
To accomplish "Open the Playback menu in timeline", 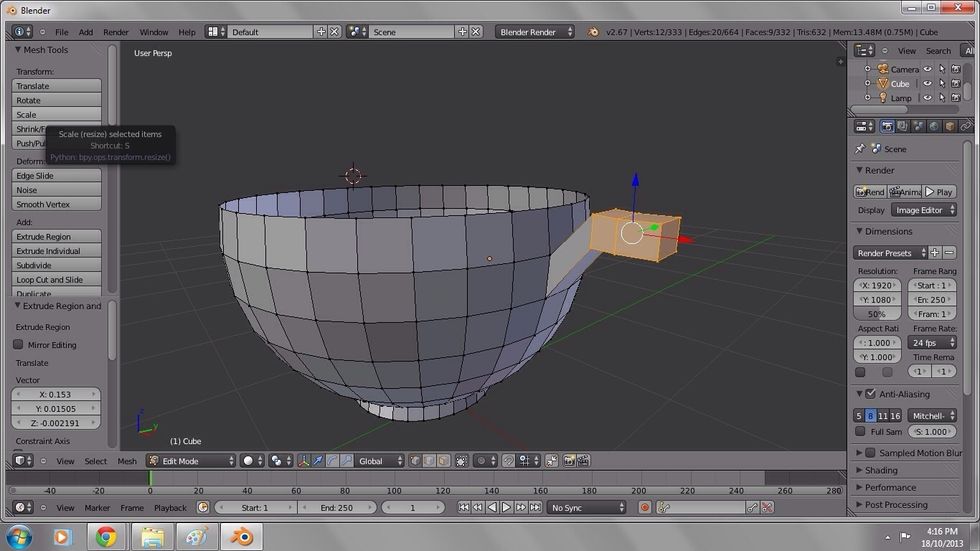I will (x=170, y=508).
